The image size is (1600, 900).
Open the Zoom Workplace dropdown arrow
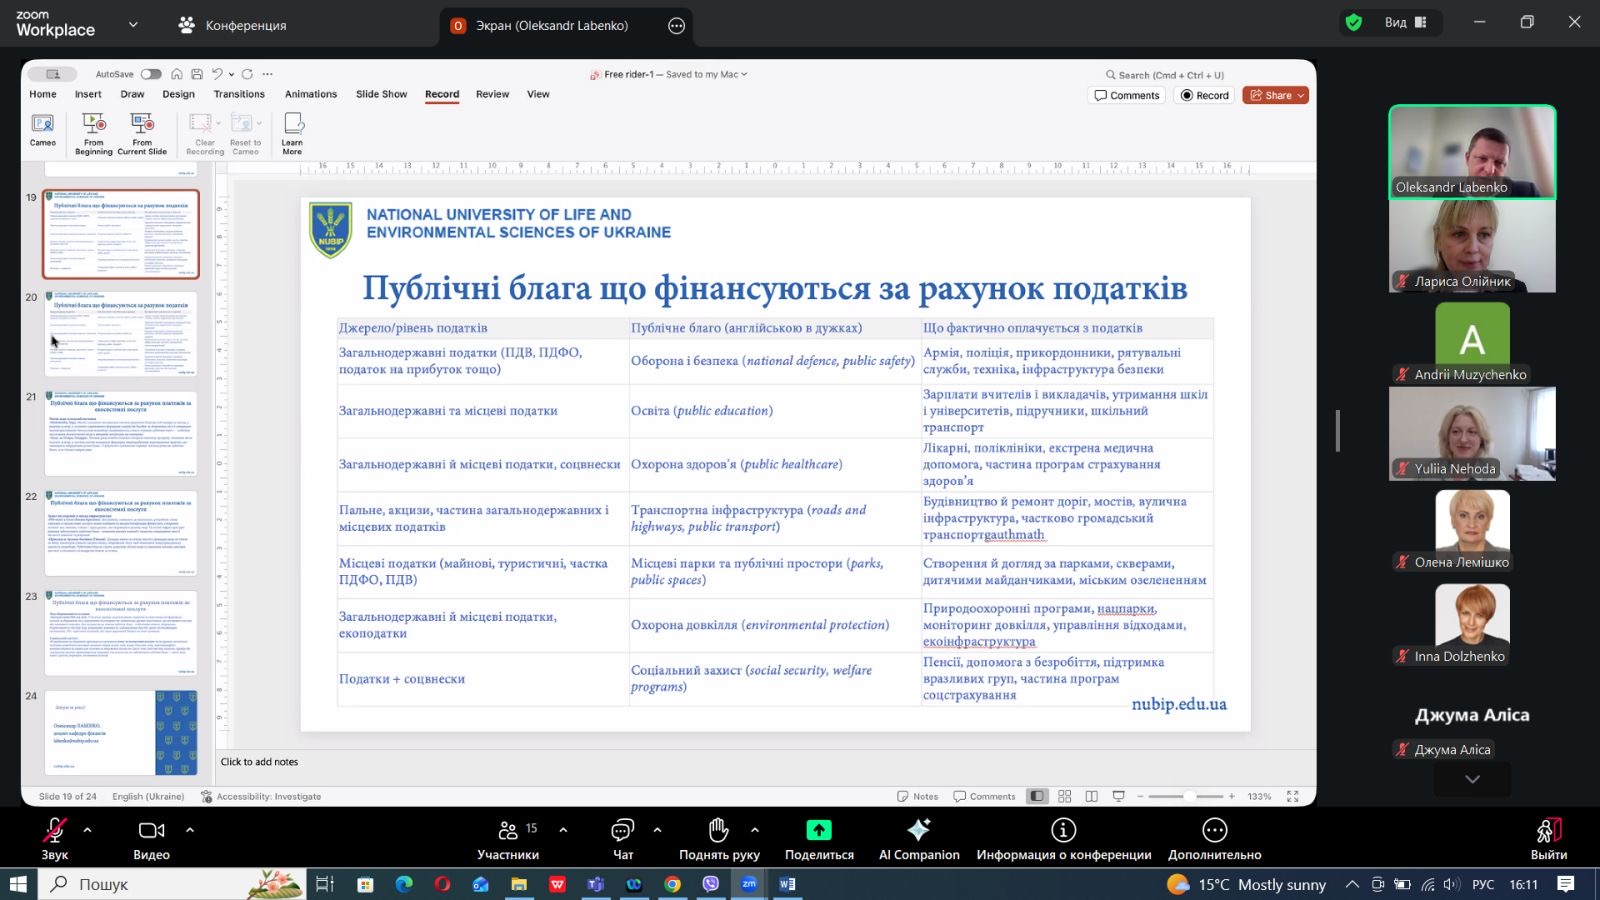[x=133, y=25]
